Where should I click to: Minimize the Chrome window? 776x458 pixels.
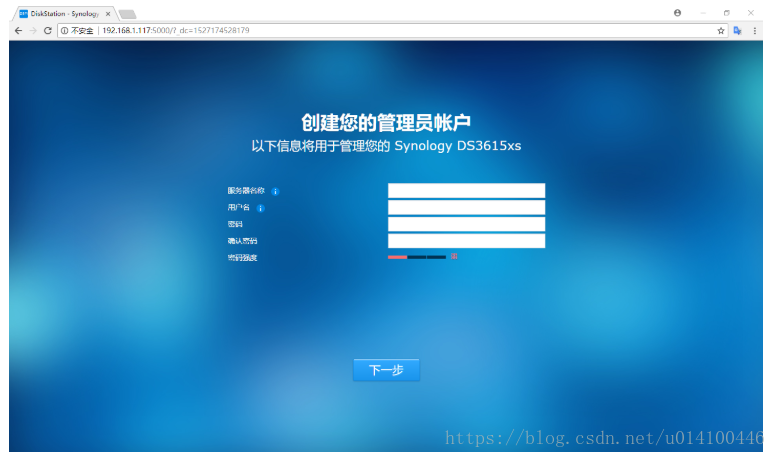click(x=703, y=13)
